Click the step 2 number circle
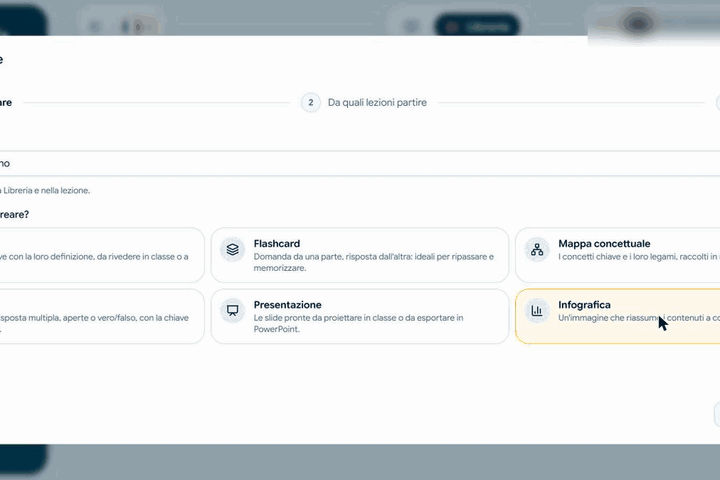The height and width of the screenshot is (480, 720). click(x=311, y=102)
